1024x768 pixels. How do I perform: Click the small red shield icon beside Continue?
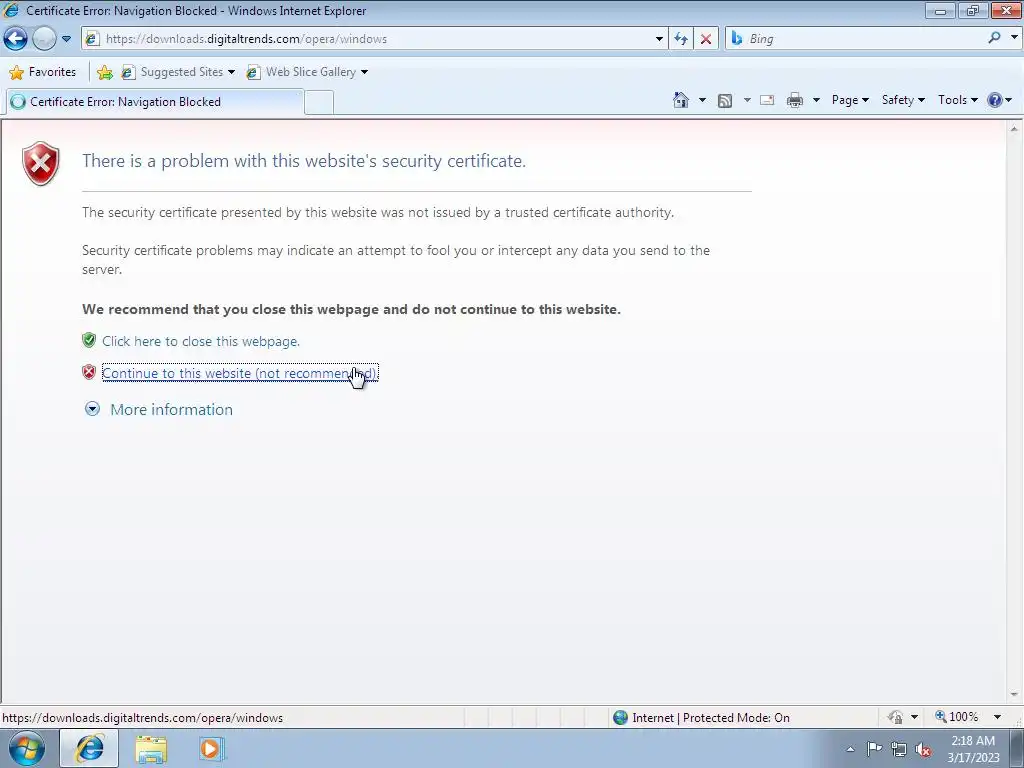[89, 372]
